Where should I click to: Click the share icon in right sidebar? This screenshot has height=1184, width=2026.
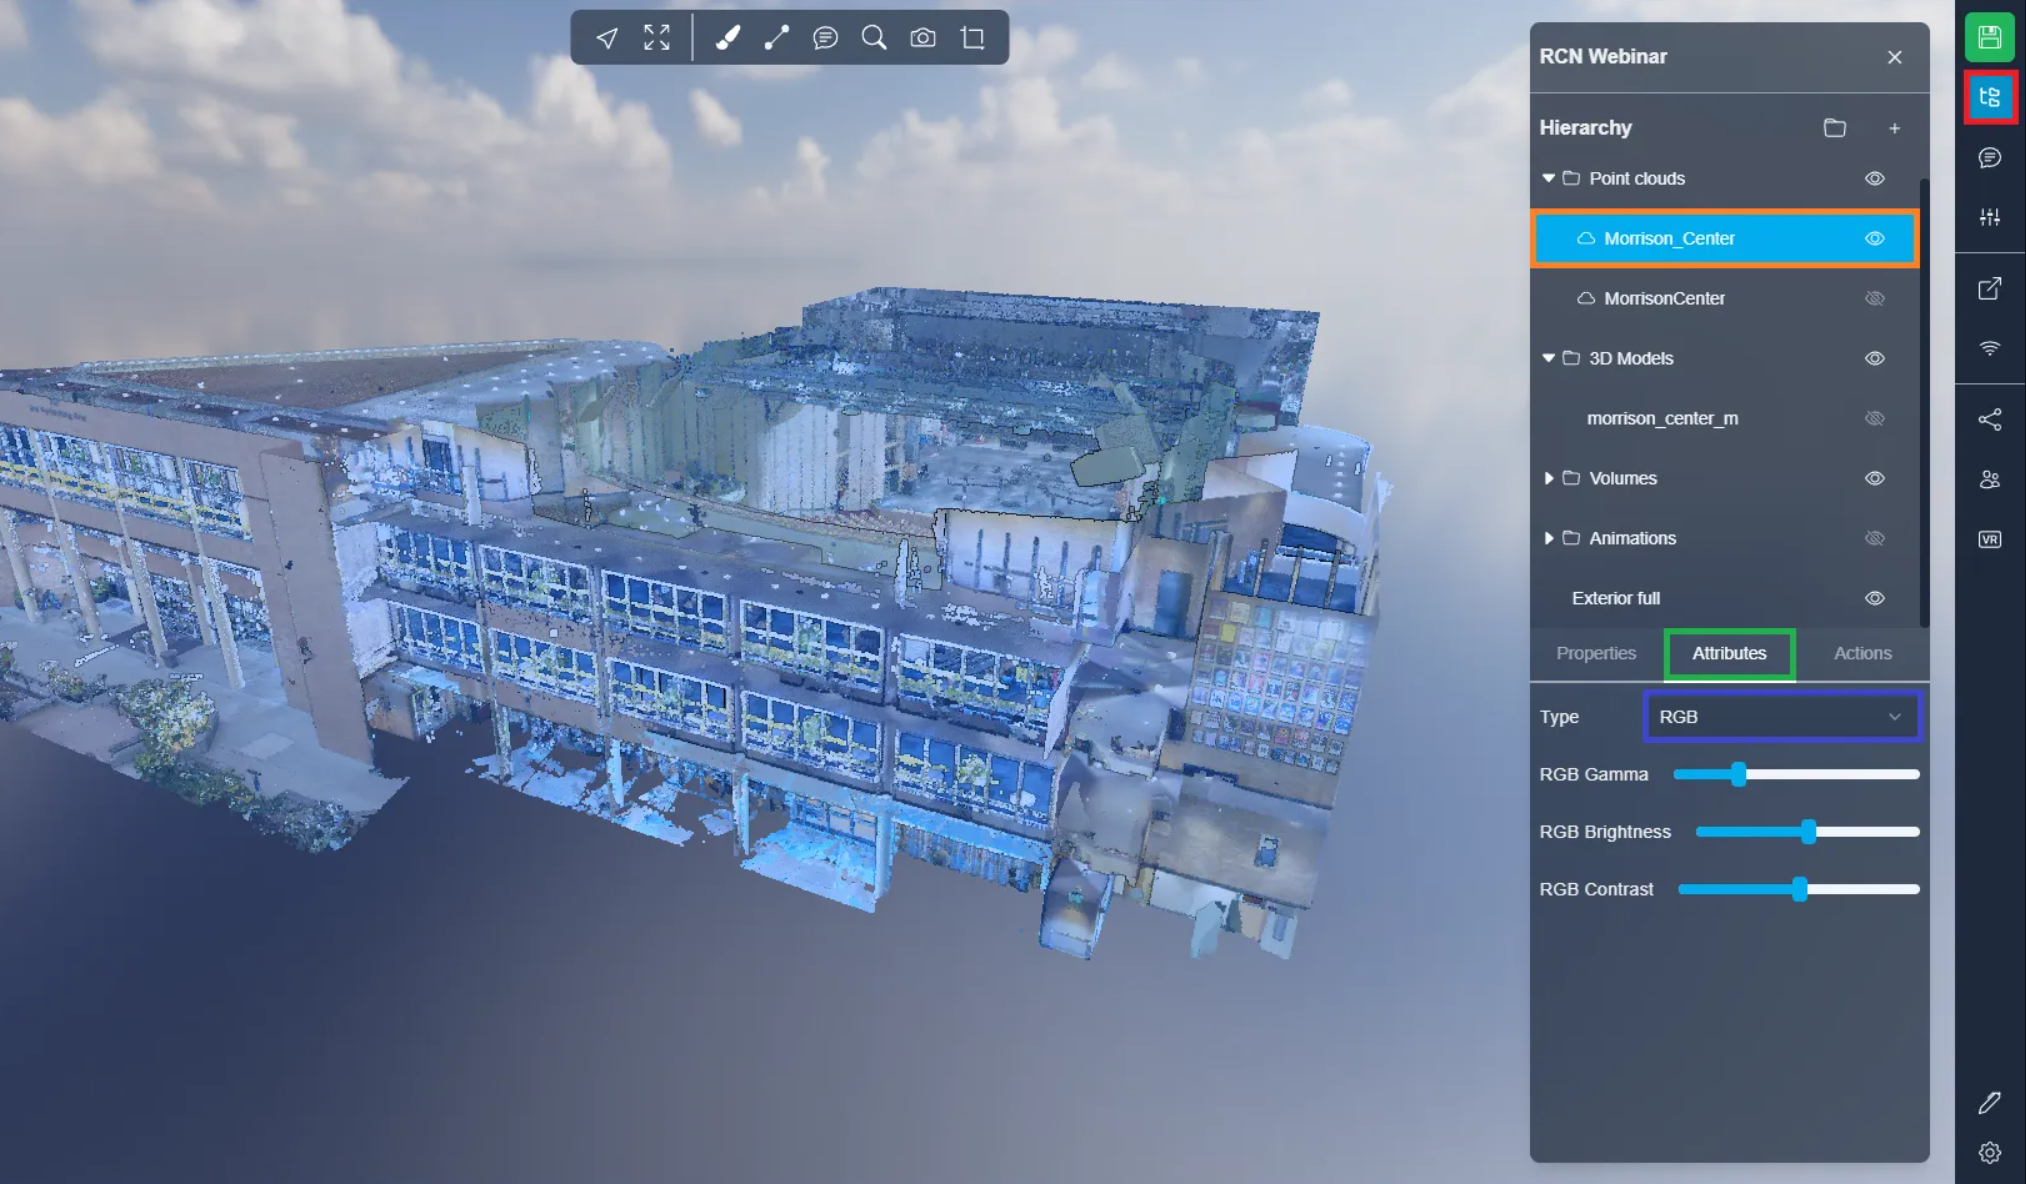(x=1989, y=420)
